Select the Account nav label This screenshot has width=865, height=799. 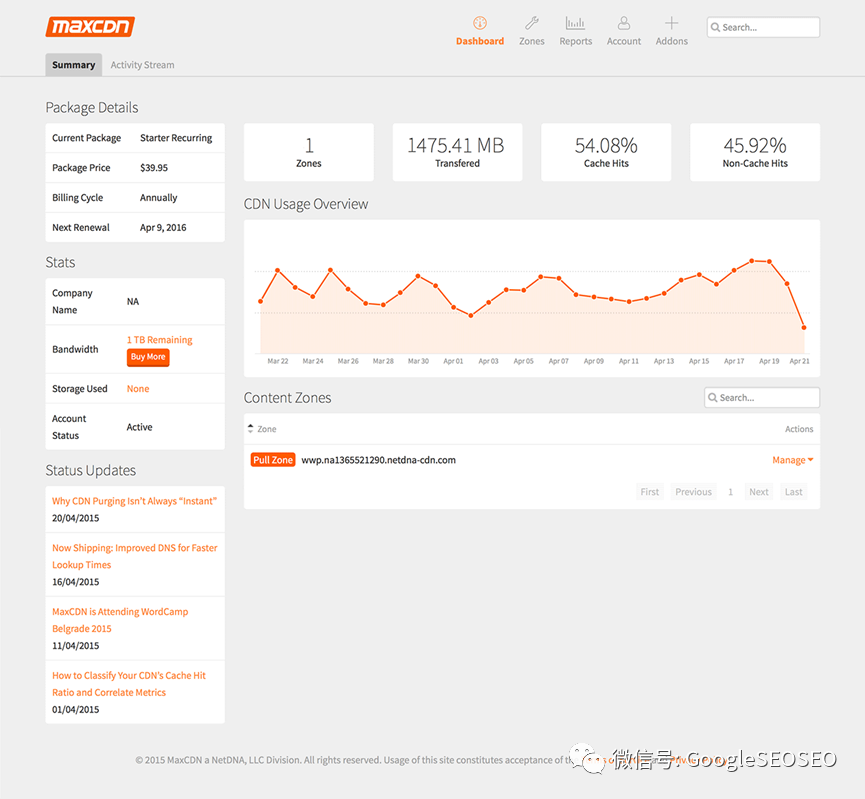pos(624,41)
